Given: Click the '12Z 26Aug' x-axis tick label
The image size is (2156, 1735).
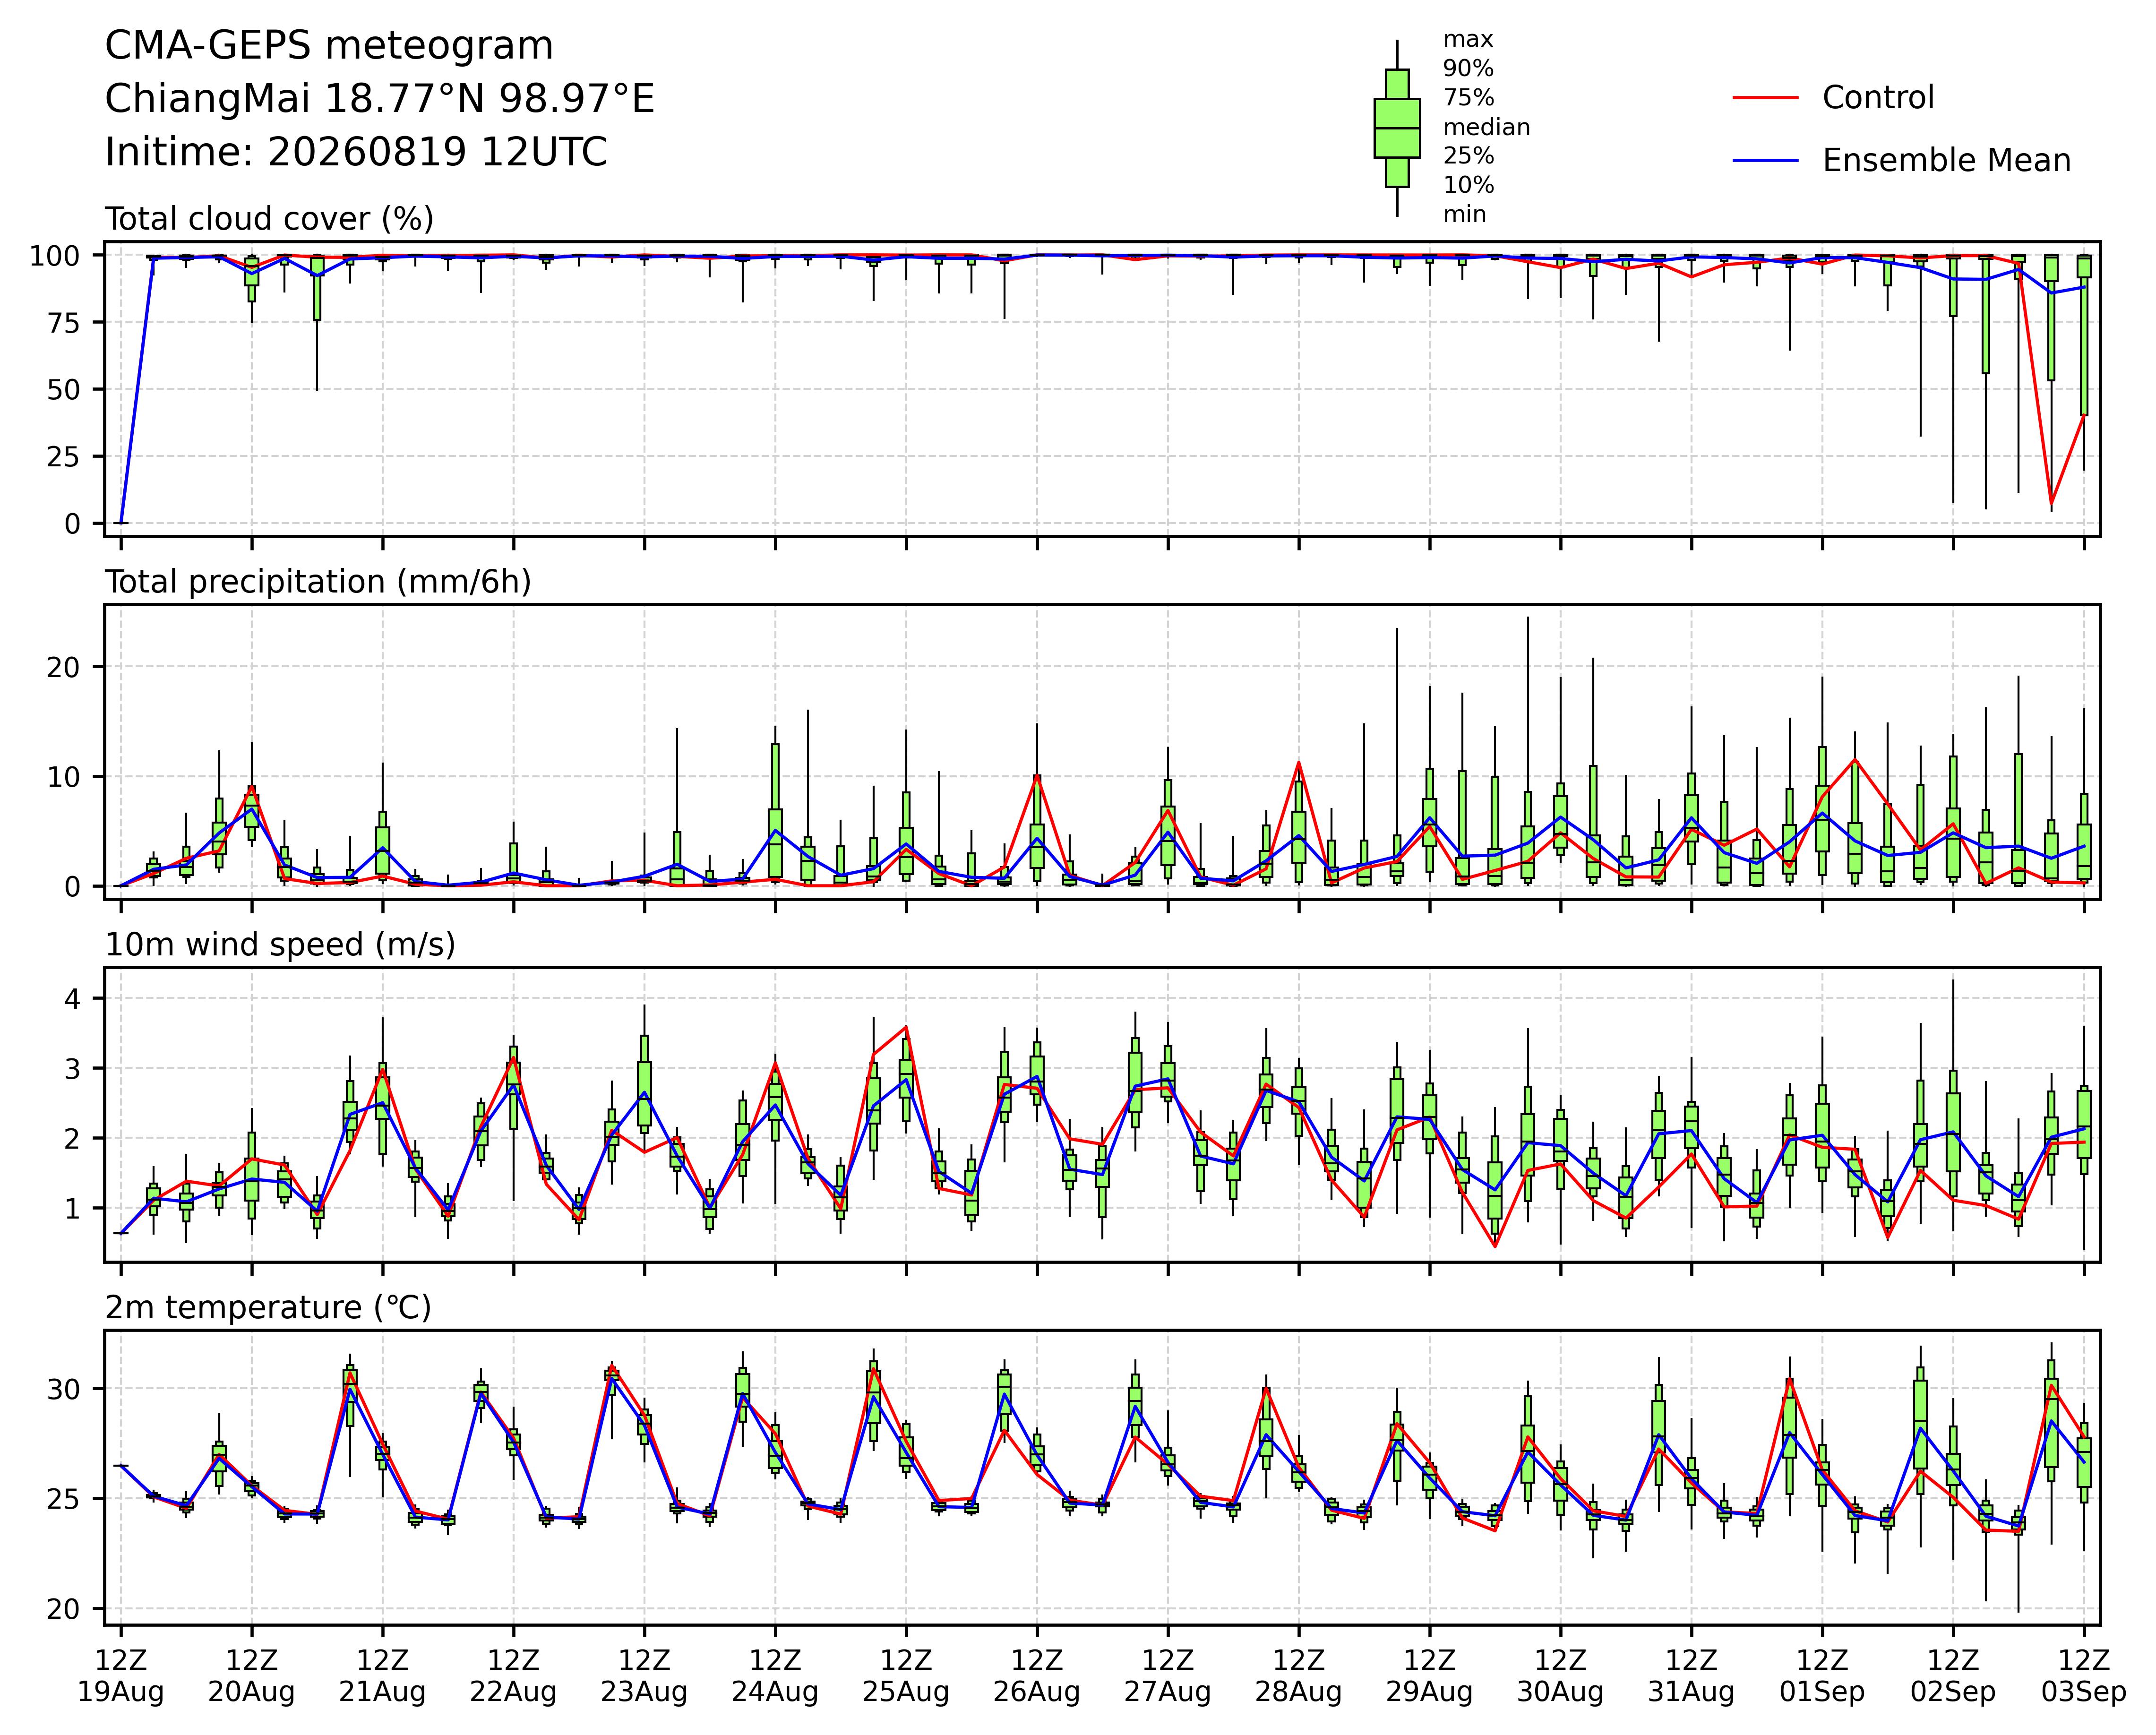Looking at the screenshot, I should pos(1037,1677).
